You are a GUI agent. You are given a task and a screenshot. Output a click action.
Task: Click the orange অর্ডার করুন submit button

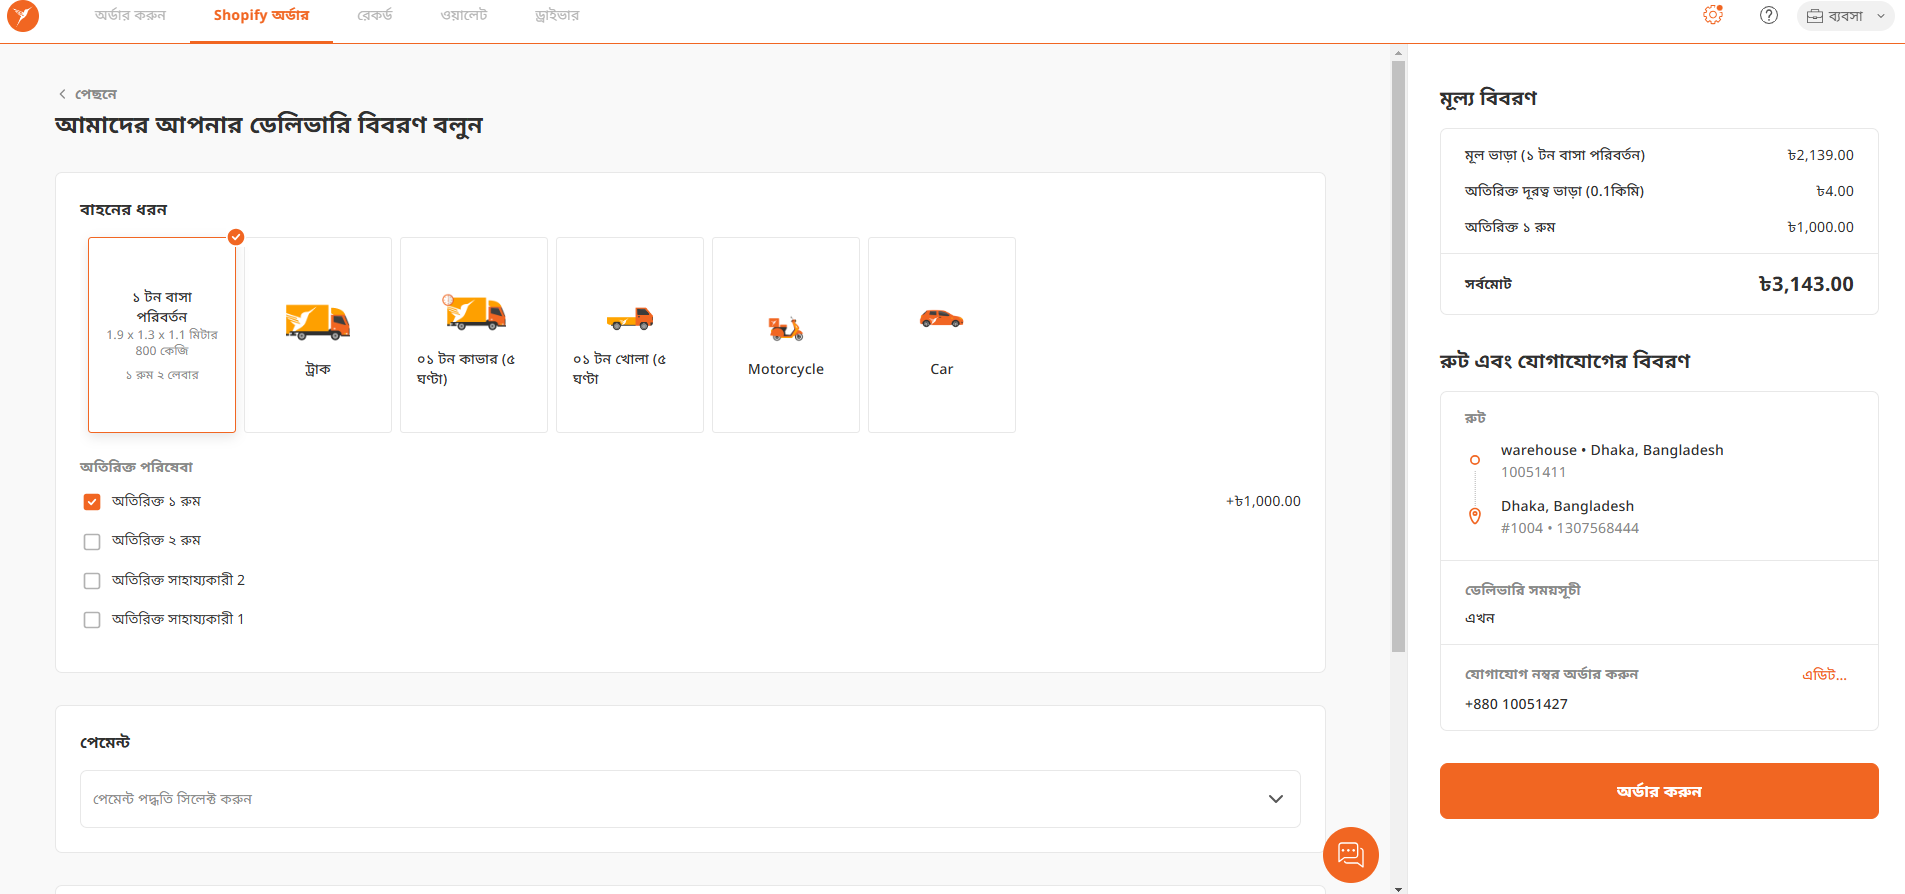[1659, 791]
